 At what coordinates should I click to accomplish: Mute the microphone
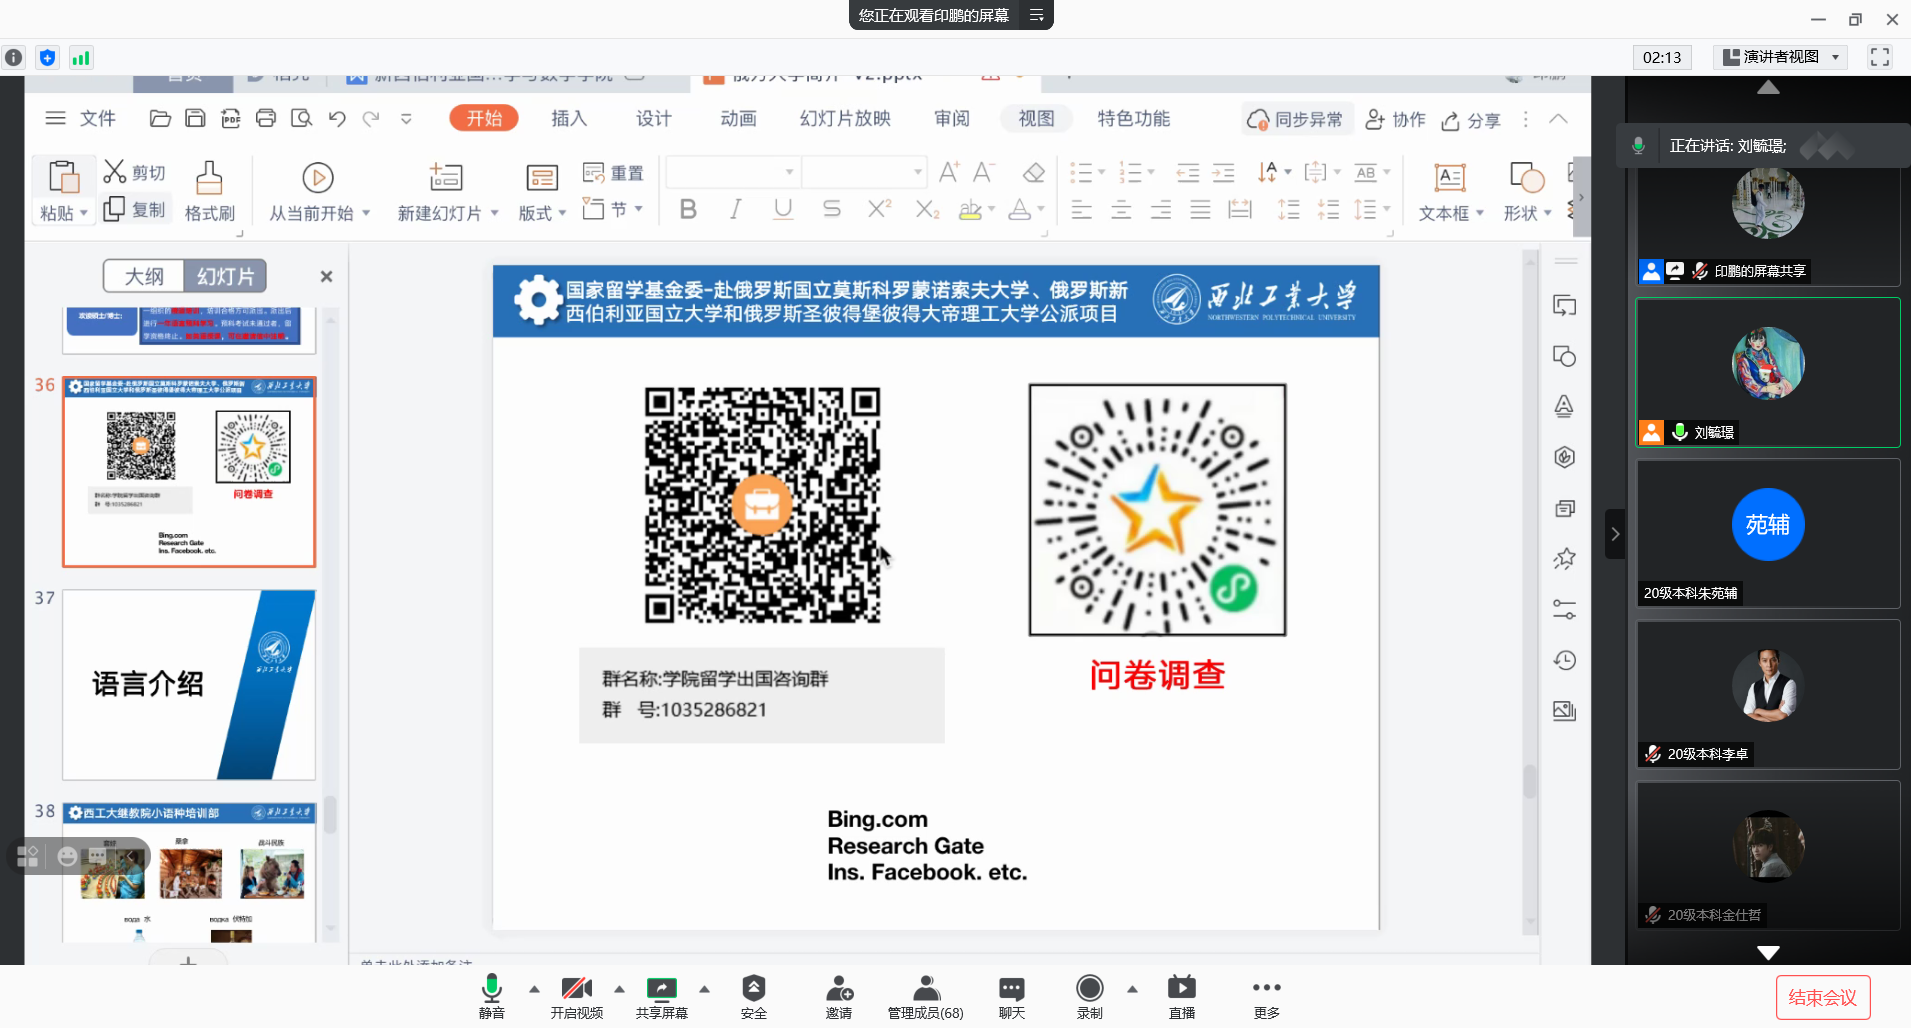click(x=491, y=989)
